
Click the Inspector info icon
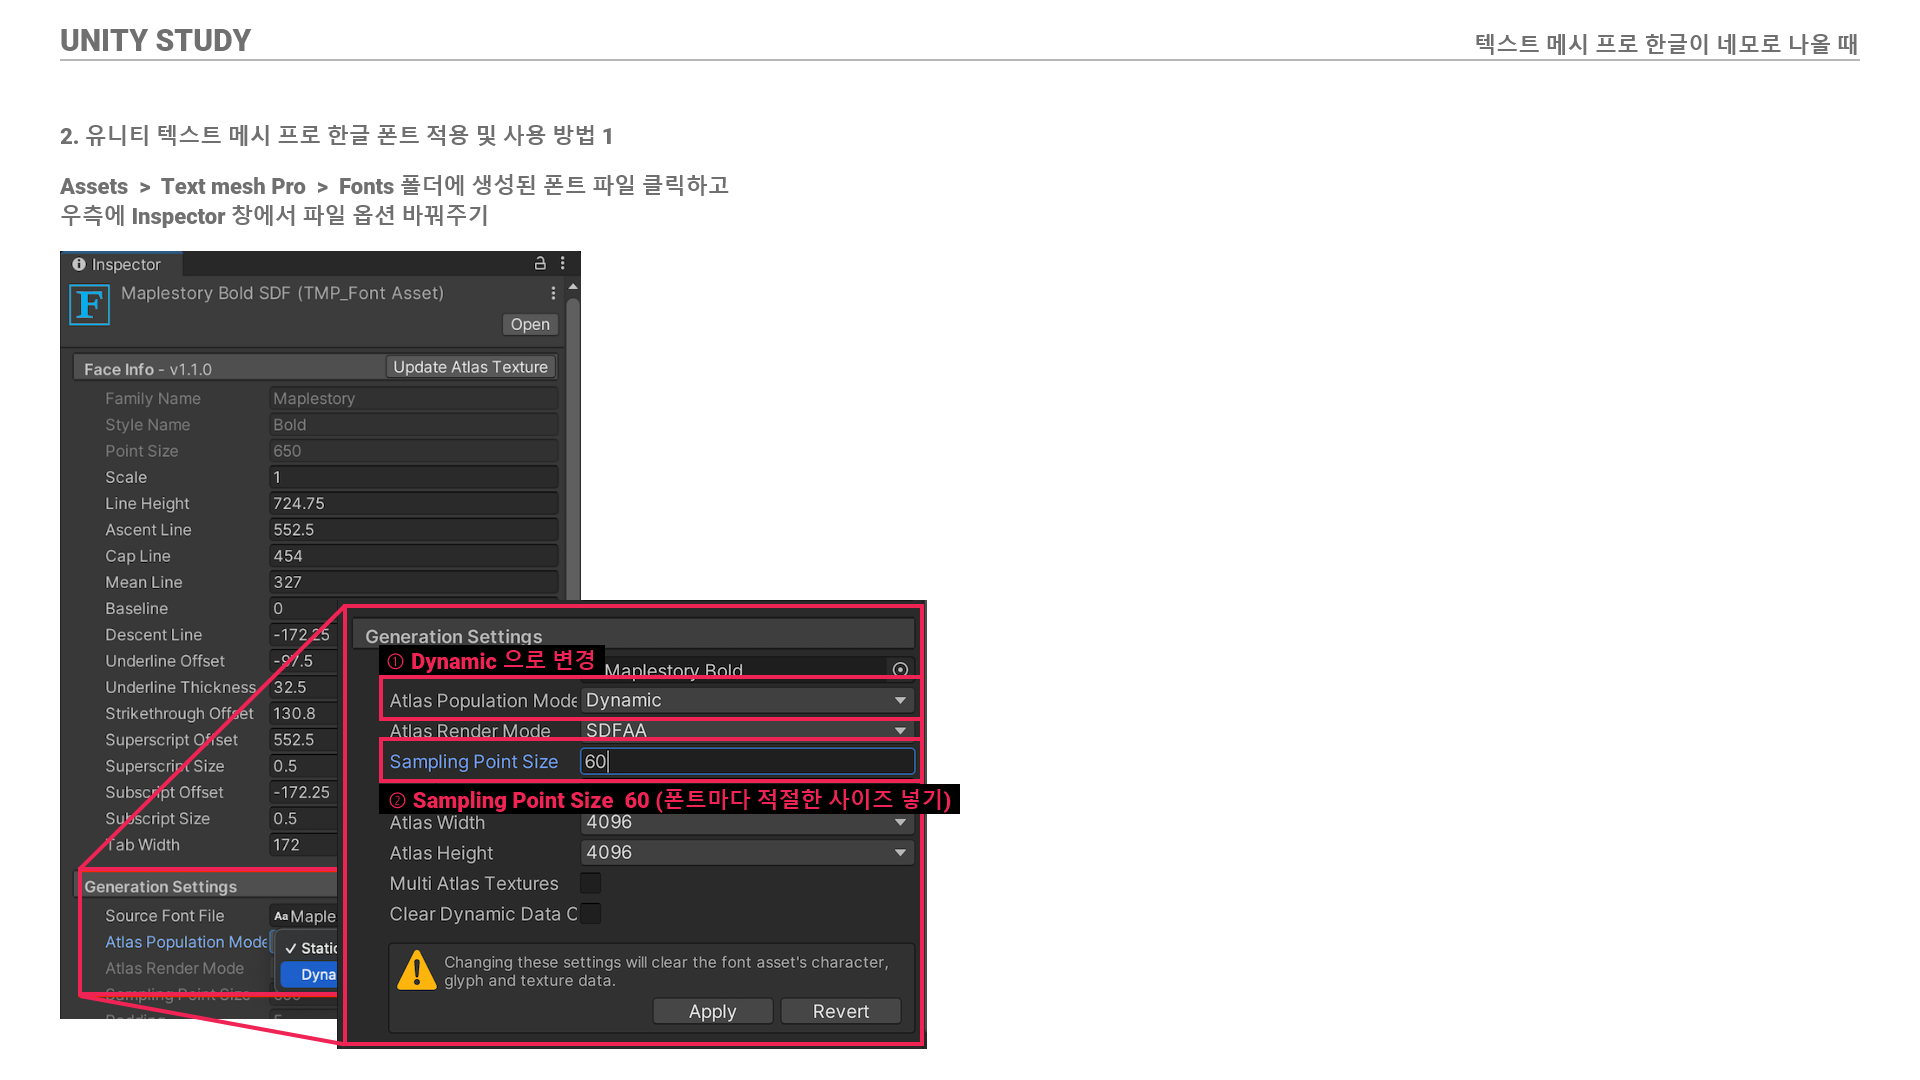[x=79, y=264]
